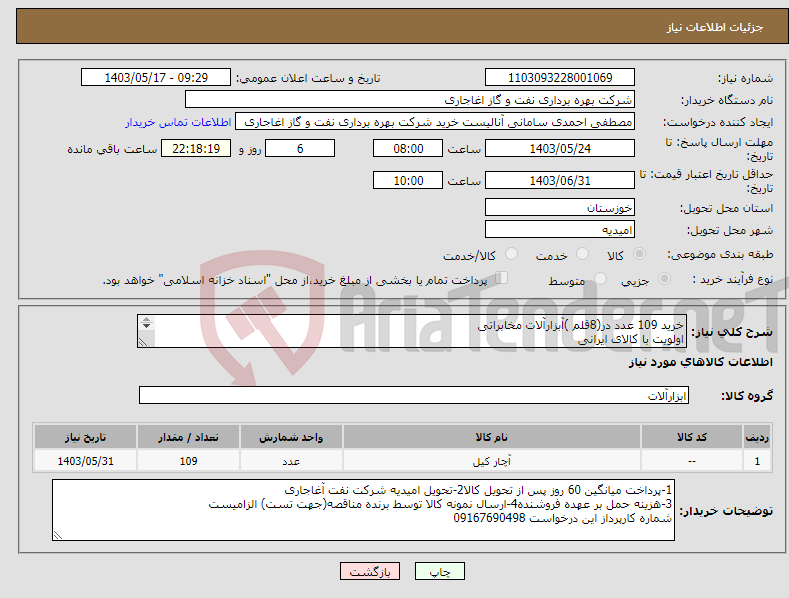Select the خدمت radio button
The width and height of the screenshot is (789, 598).
click(x=582, y=254)
